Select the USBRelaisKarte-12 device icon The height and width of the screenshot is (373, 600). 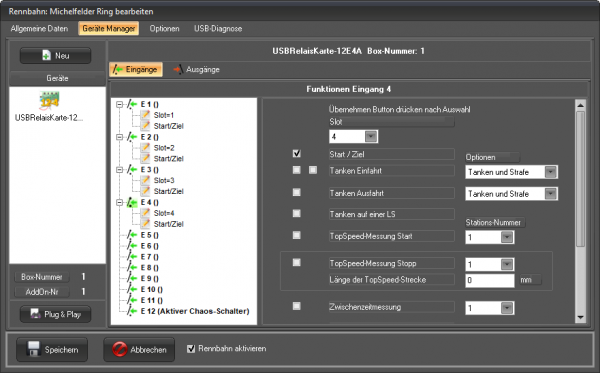pyautogui.click(x=49, y=100)
